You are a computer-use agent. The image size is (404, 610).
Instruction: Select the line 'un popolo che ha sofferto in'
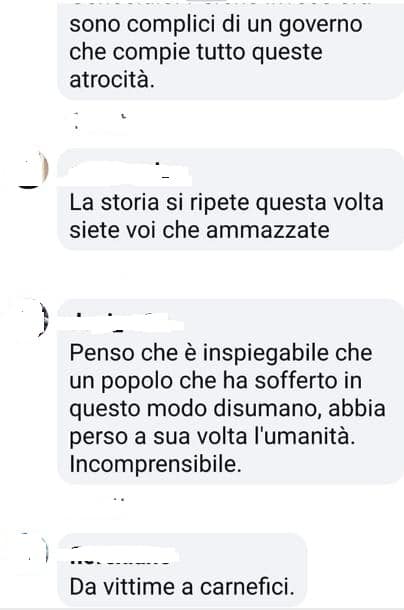pyautogui.click(x=216, y=381)
